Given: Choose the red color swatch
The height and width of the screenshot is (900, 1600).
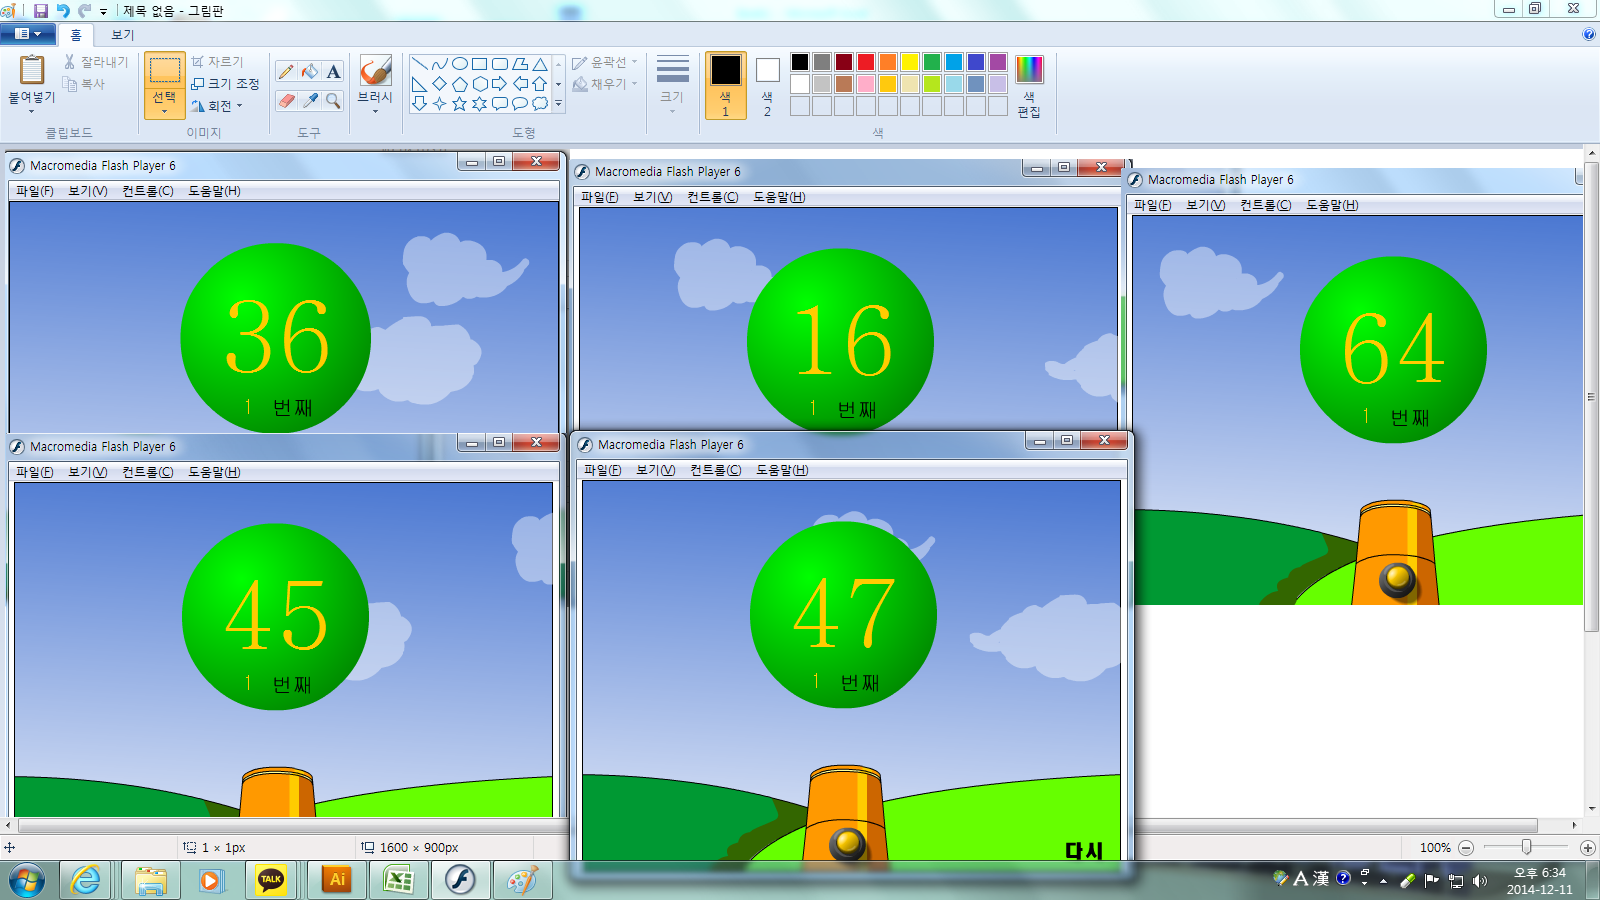Looking at the screenshot, I should 866,62.
